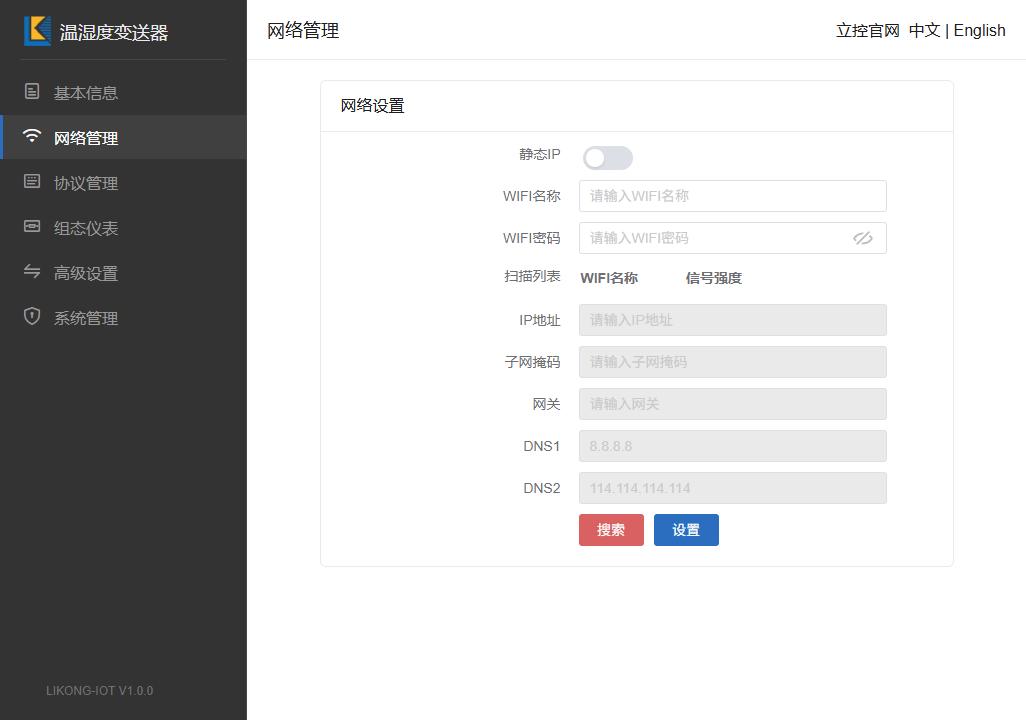Screen dimensions: 1026x720
Task: Switch language to English
Action: point(980,31)
